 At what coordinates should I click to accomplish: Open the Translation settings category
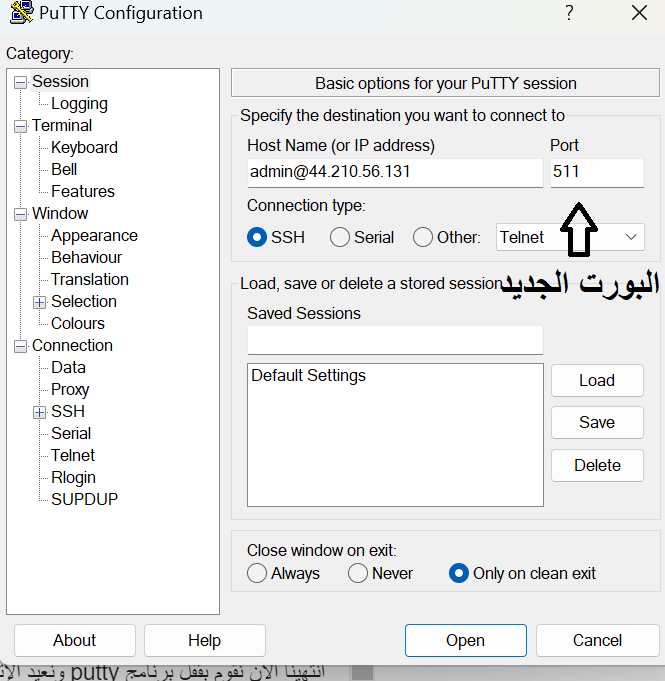(x=90, y=280)
